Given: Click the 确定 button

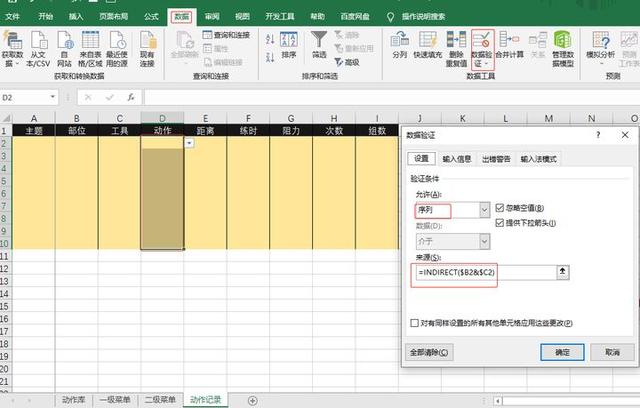Looking at the screenshot, I should click(561, 352).
